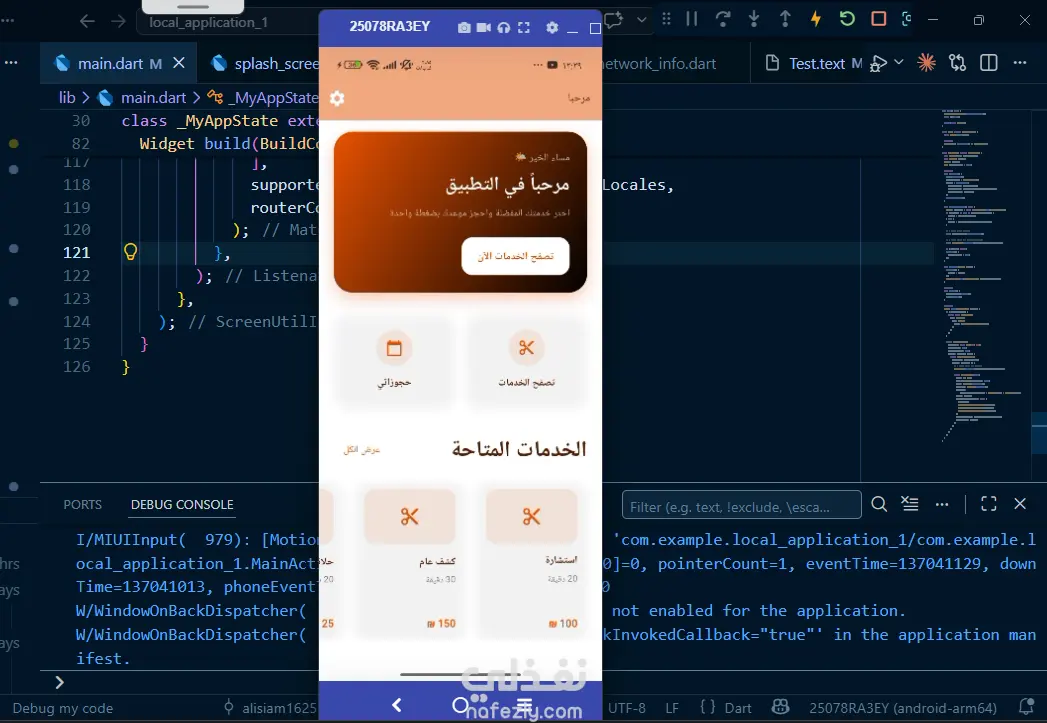Click the orange starburst icon in editor actions
This screenshot has height=723, width=1047.
(x=926, y=63)
